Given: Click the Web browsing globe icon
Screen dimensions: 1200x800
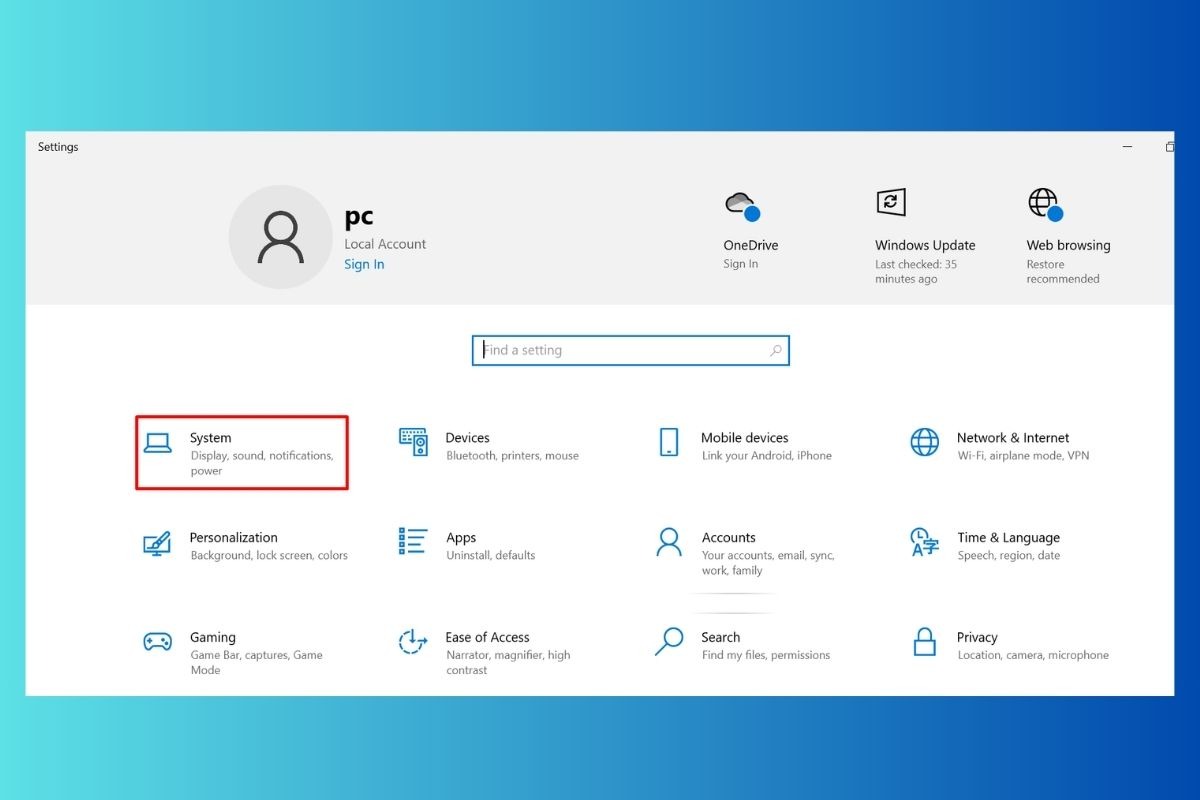Looking at the screenshot, I should point(1045,205).
